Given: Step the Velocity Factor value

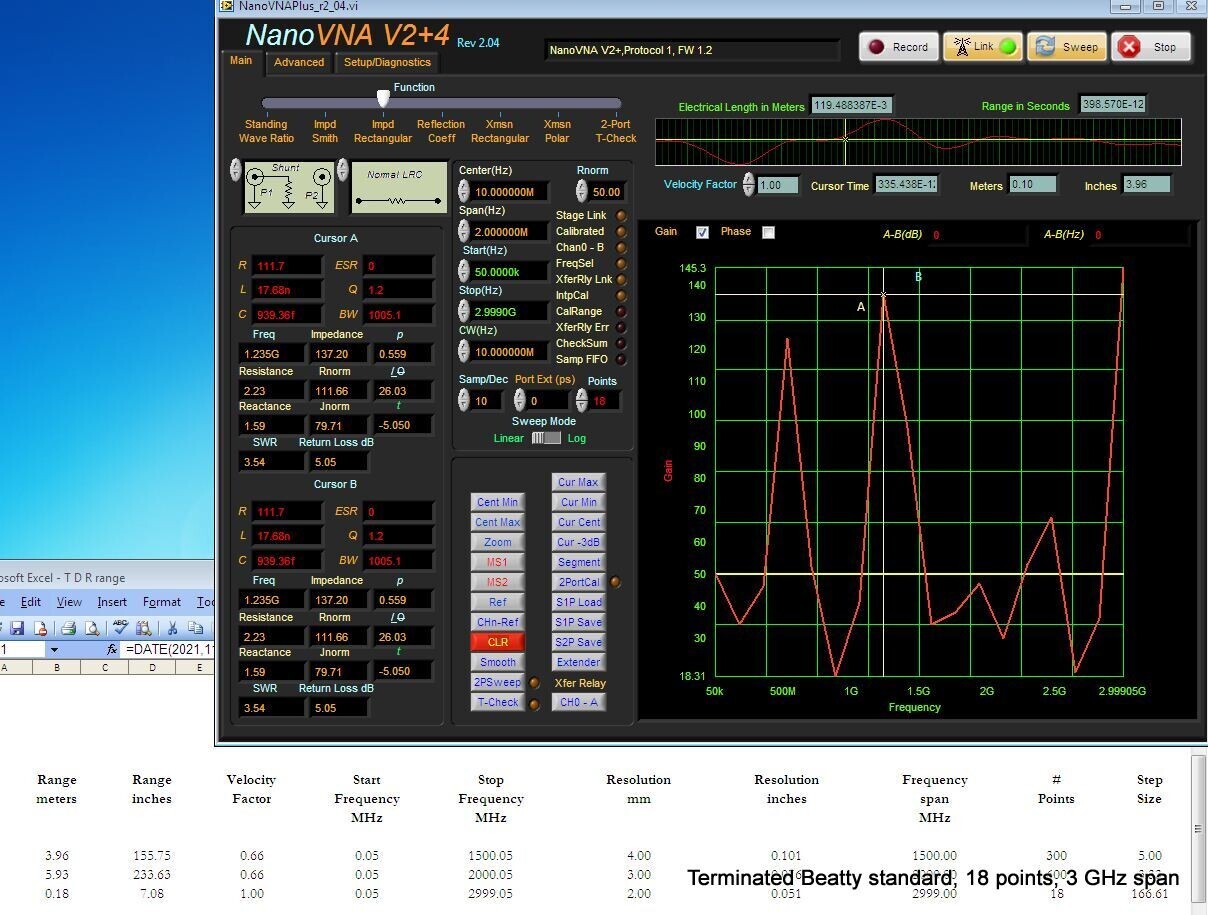Looking at the screenshot, I should coord(748,184).
